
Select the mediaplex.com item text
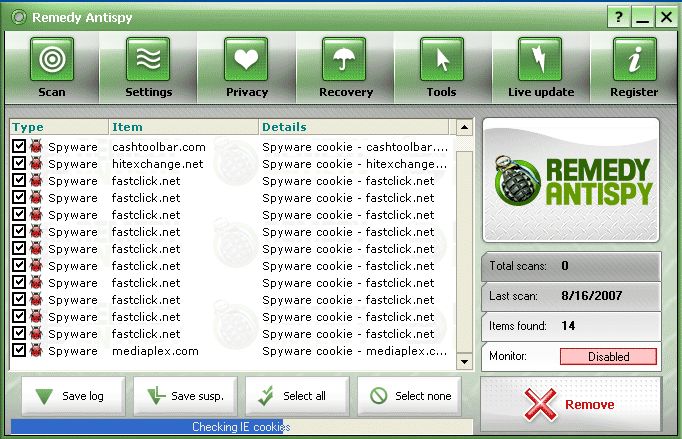(x=155, y=351)
